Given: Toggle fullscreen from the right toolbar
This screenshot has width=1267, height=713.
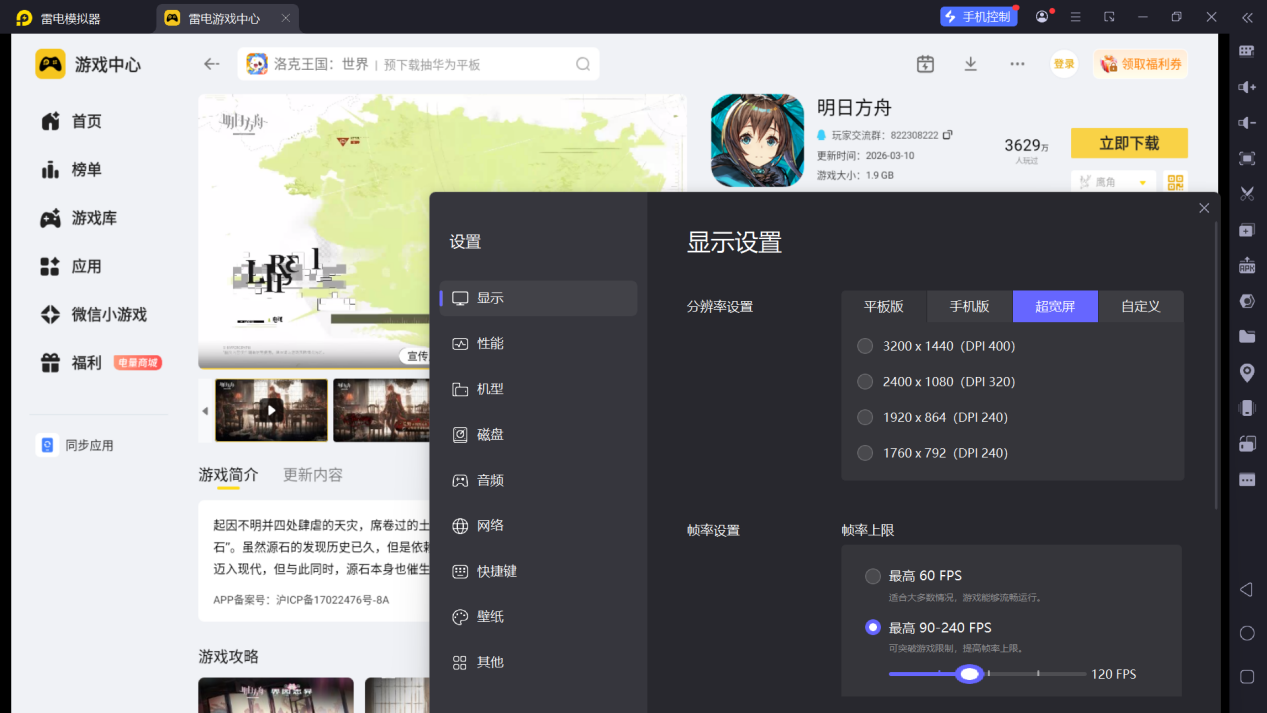Looking at the screenshot, I should tap(1246, 158).
